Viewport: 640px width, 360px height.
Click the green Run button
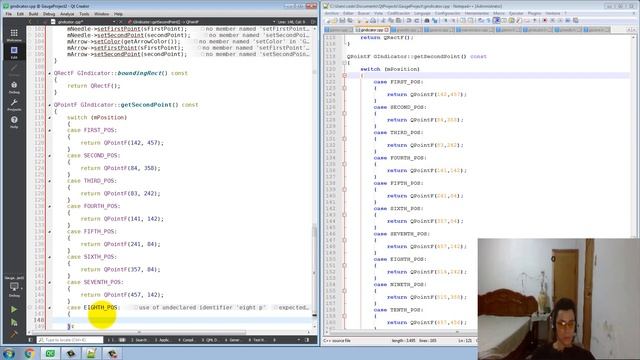click(14, 309)
